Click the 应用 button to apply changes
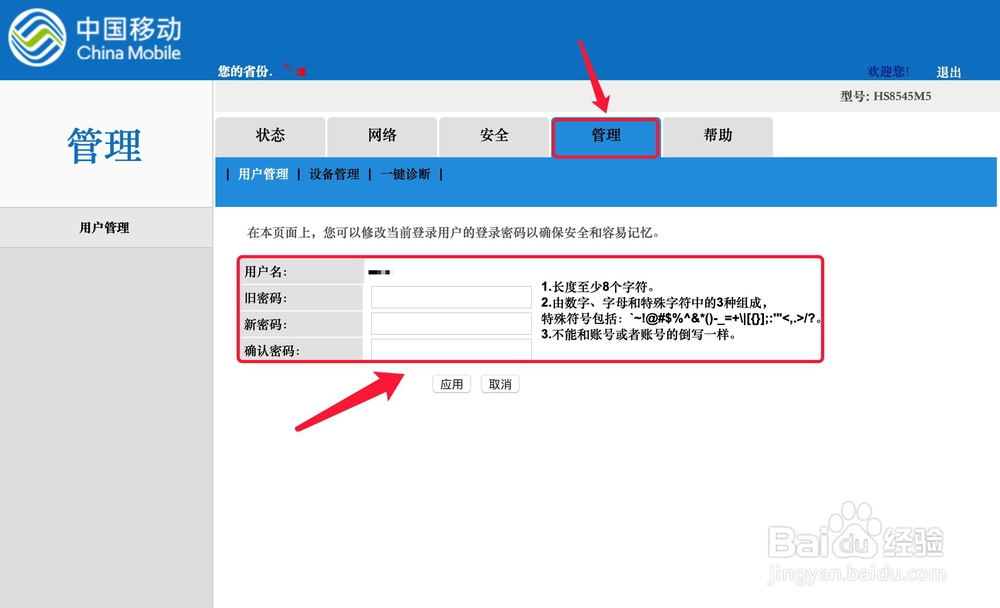Viewport: 1000px width, 608px height. click(x=451, y=383)
